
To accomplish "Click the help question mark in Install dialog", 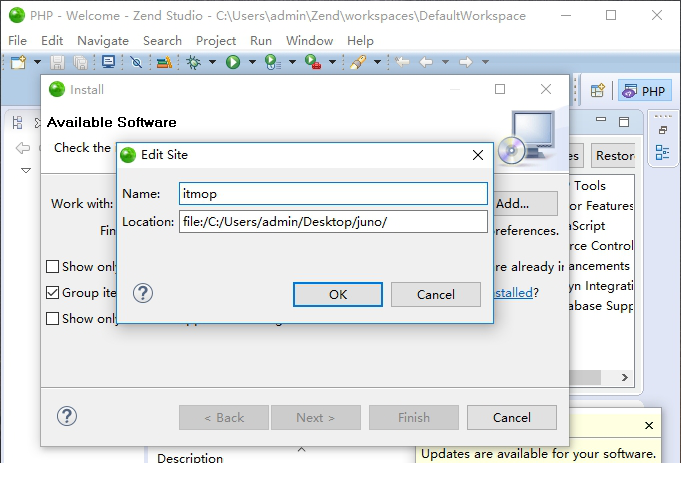I will pyautogui.click(x=67, y=416).
